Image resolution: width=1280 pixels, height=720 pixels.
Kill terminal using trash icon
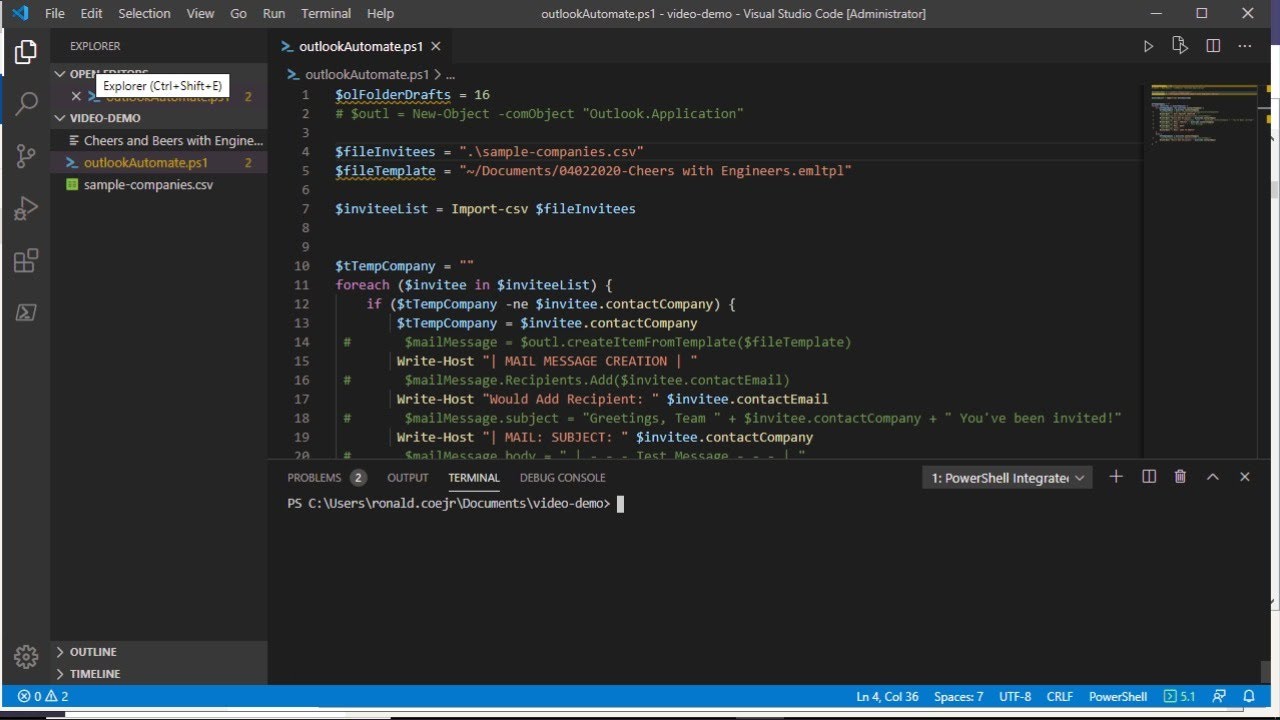(x=1180, y=477)
